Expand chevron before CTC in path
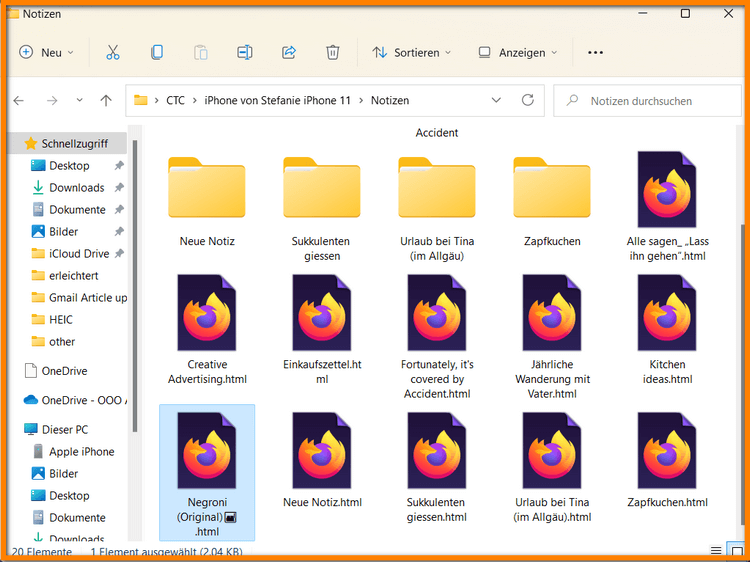 (x=156, y=100)
